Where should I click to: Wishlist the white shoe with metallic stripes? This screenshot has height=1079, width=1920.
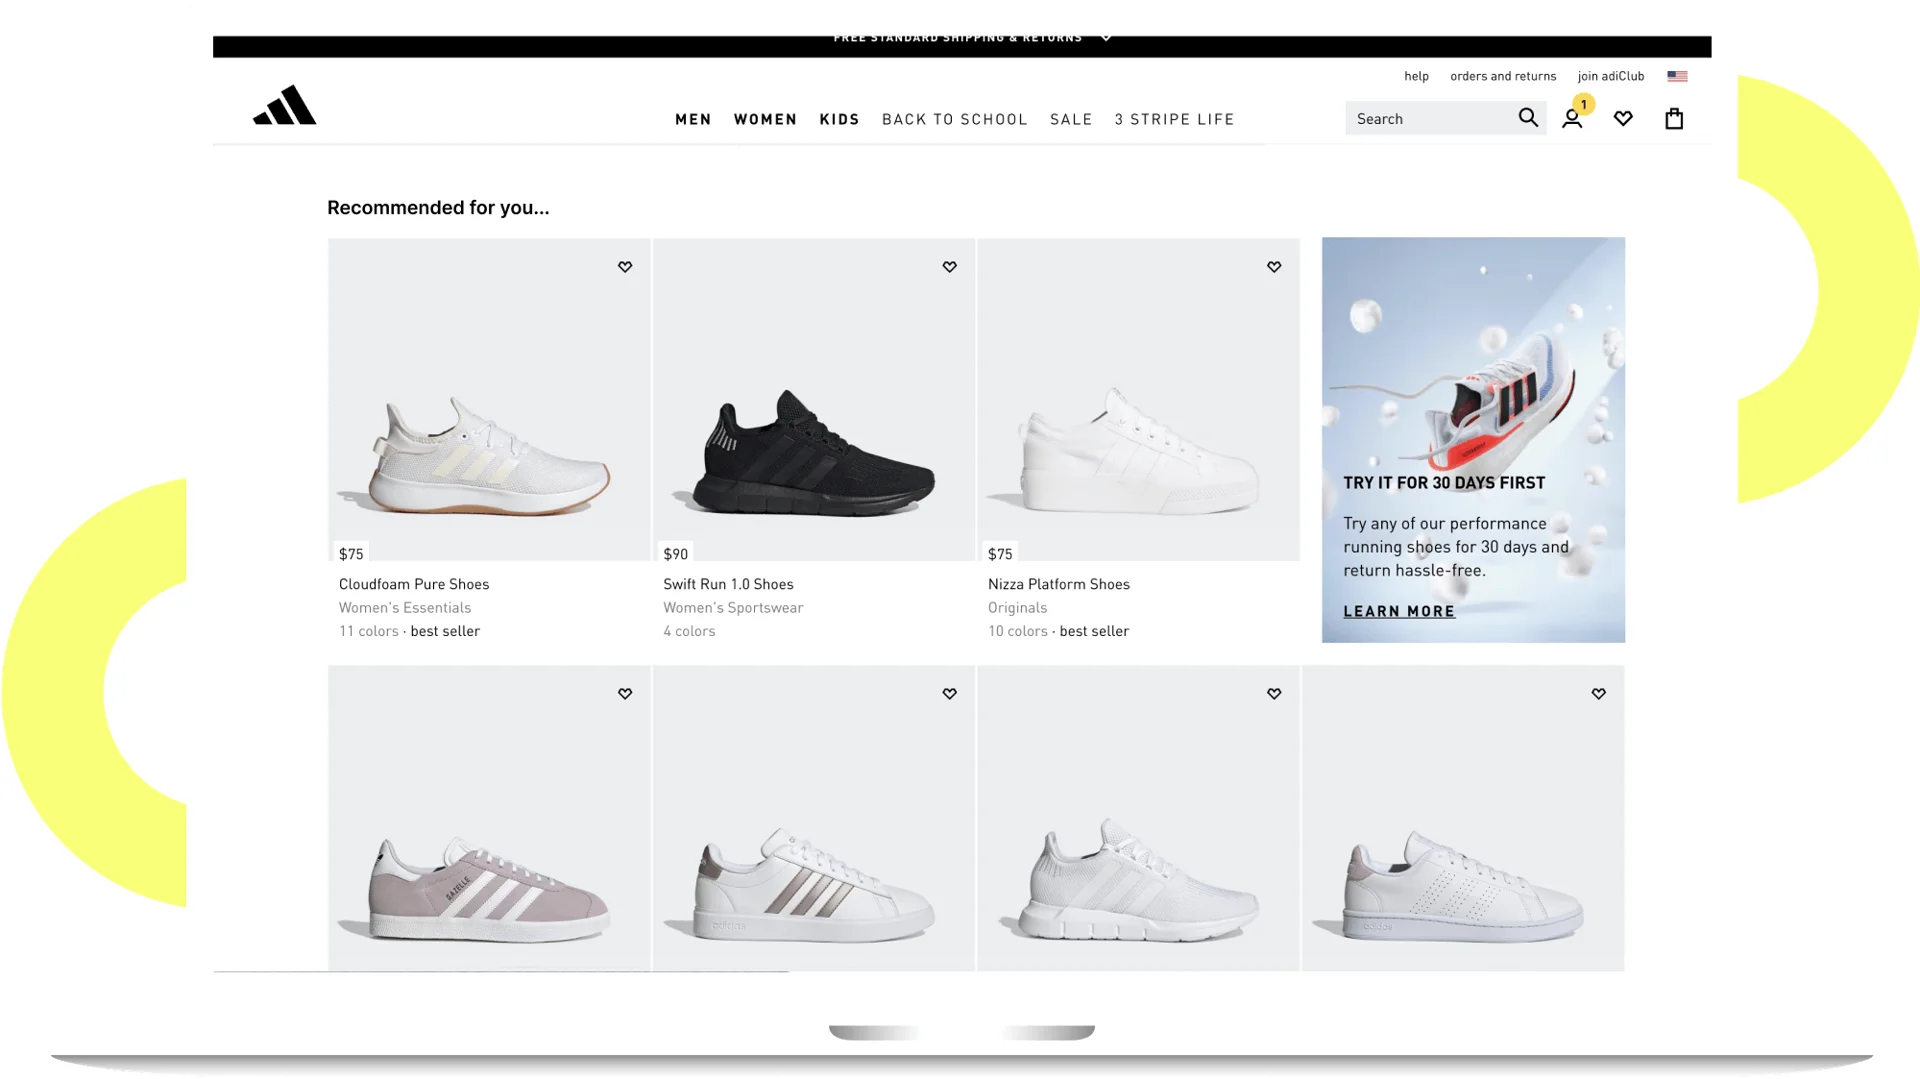tap(949, 694)
